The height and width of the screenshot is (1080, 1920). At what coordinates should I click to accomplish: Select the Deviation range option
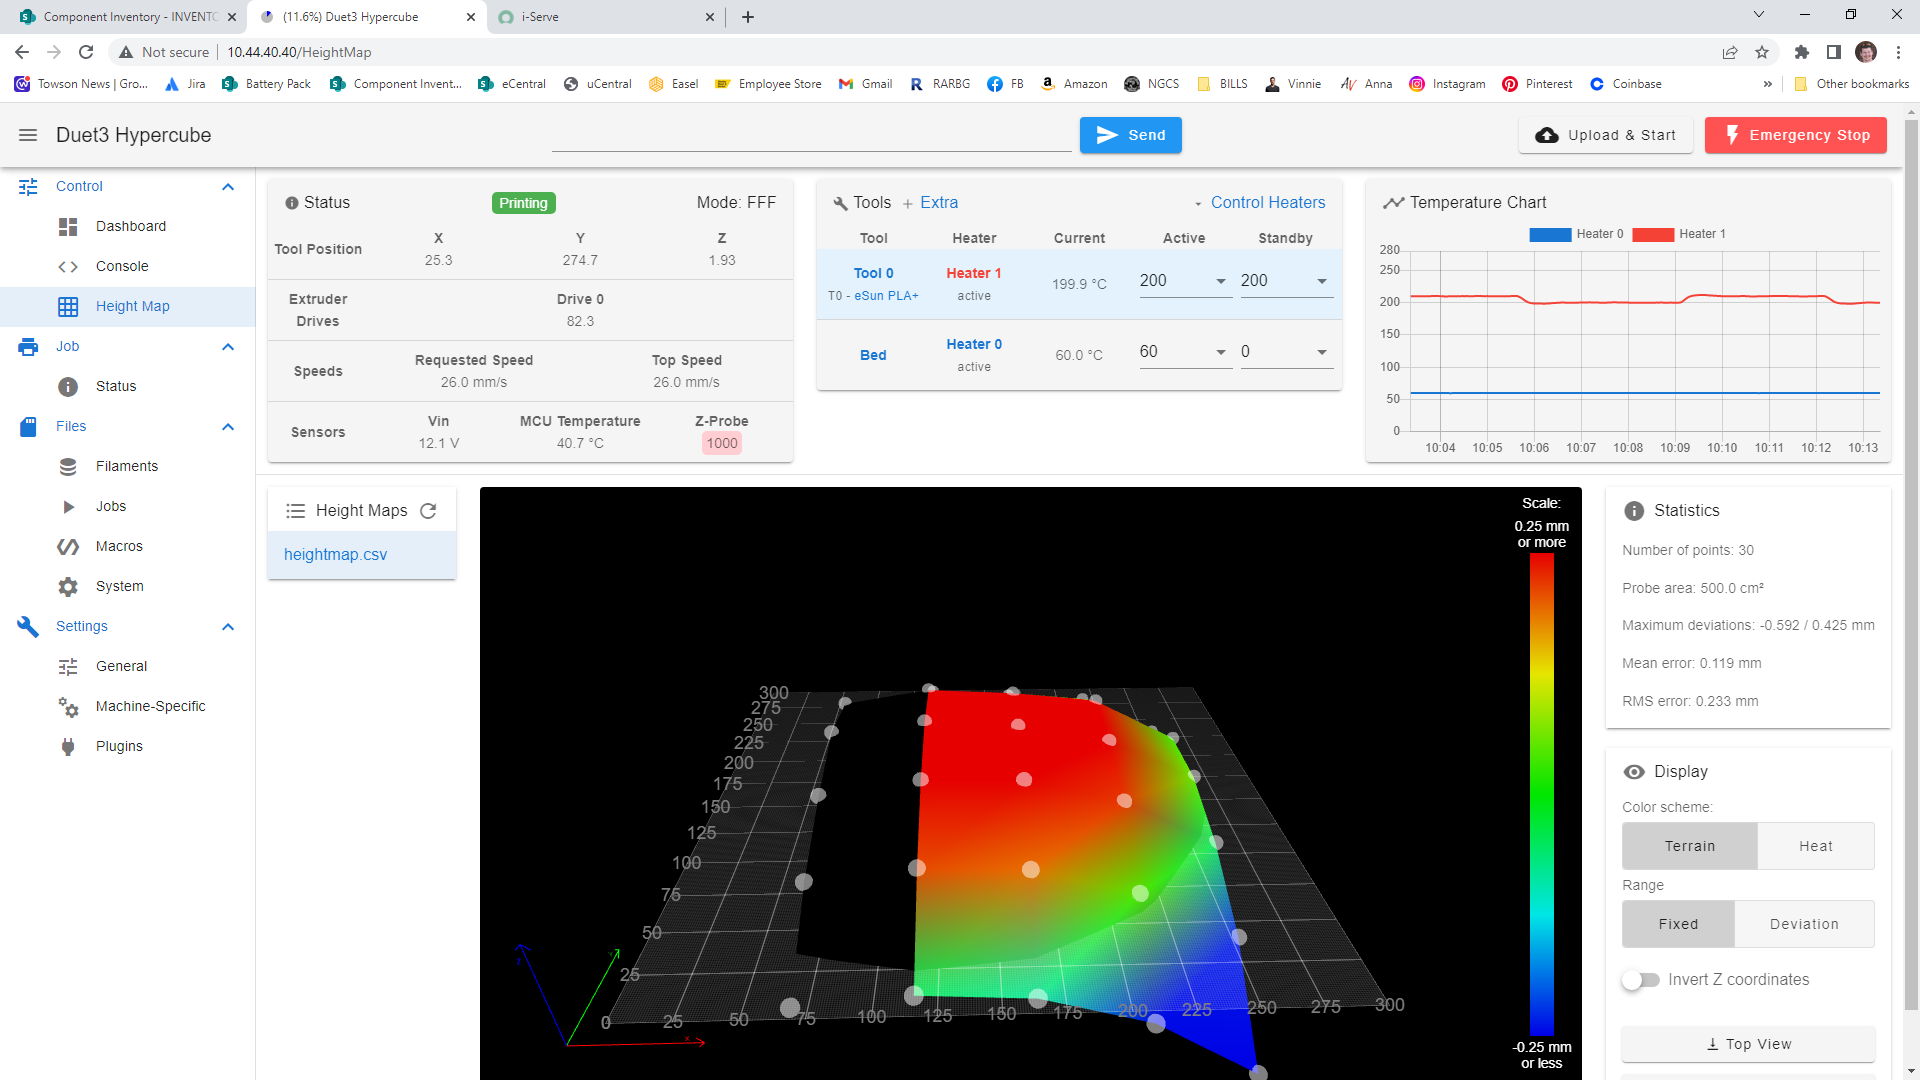(1803, 924)
